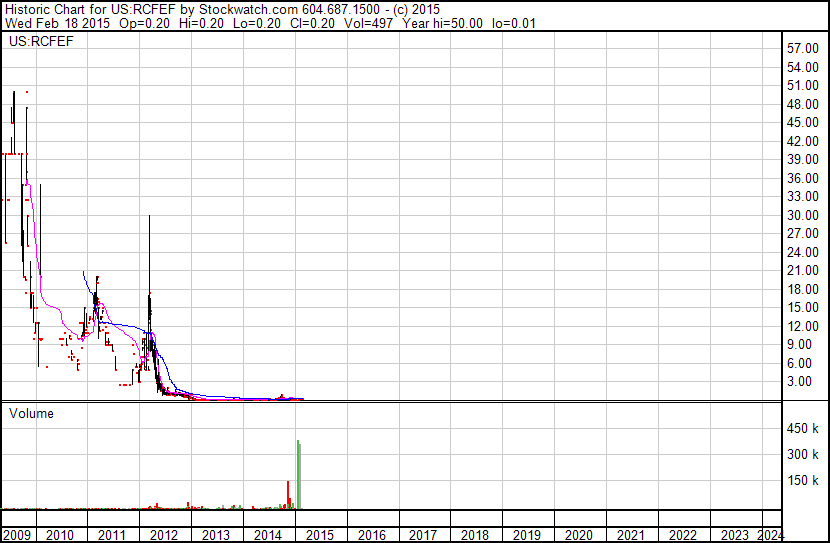Select the 2022 year label on axis
The width and height of the screenshot is (830, 543).
683,535
